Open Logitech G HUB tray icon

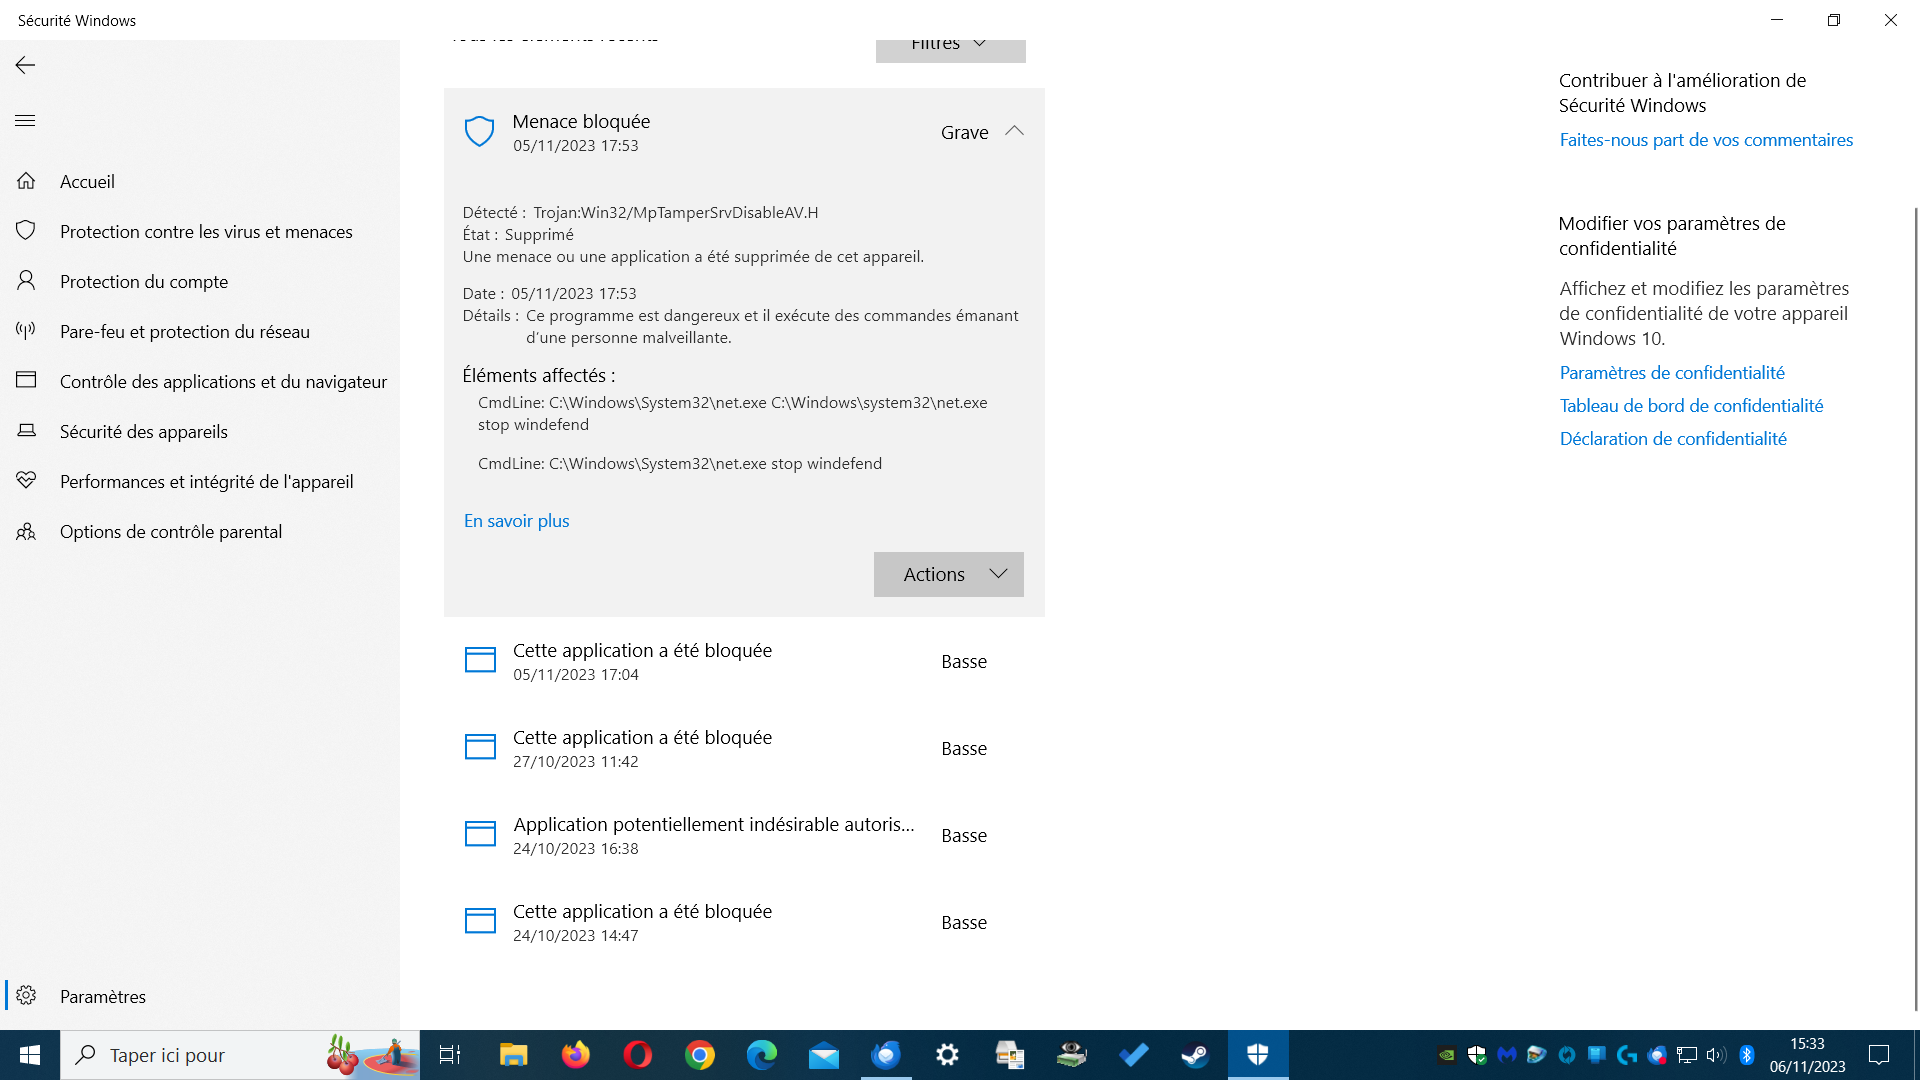click(x=1627, y=1055)
